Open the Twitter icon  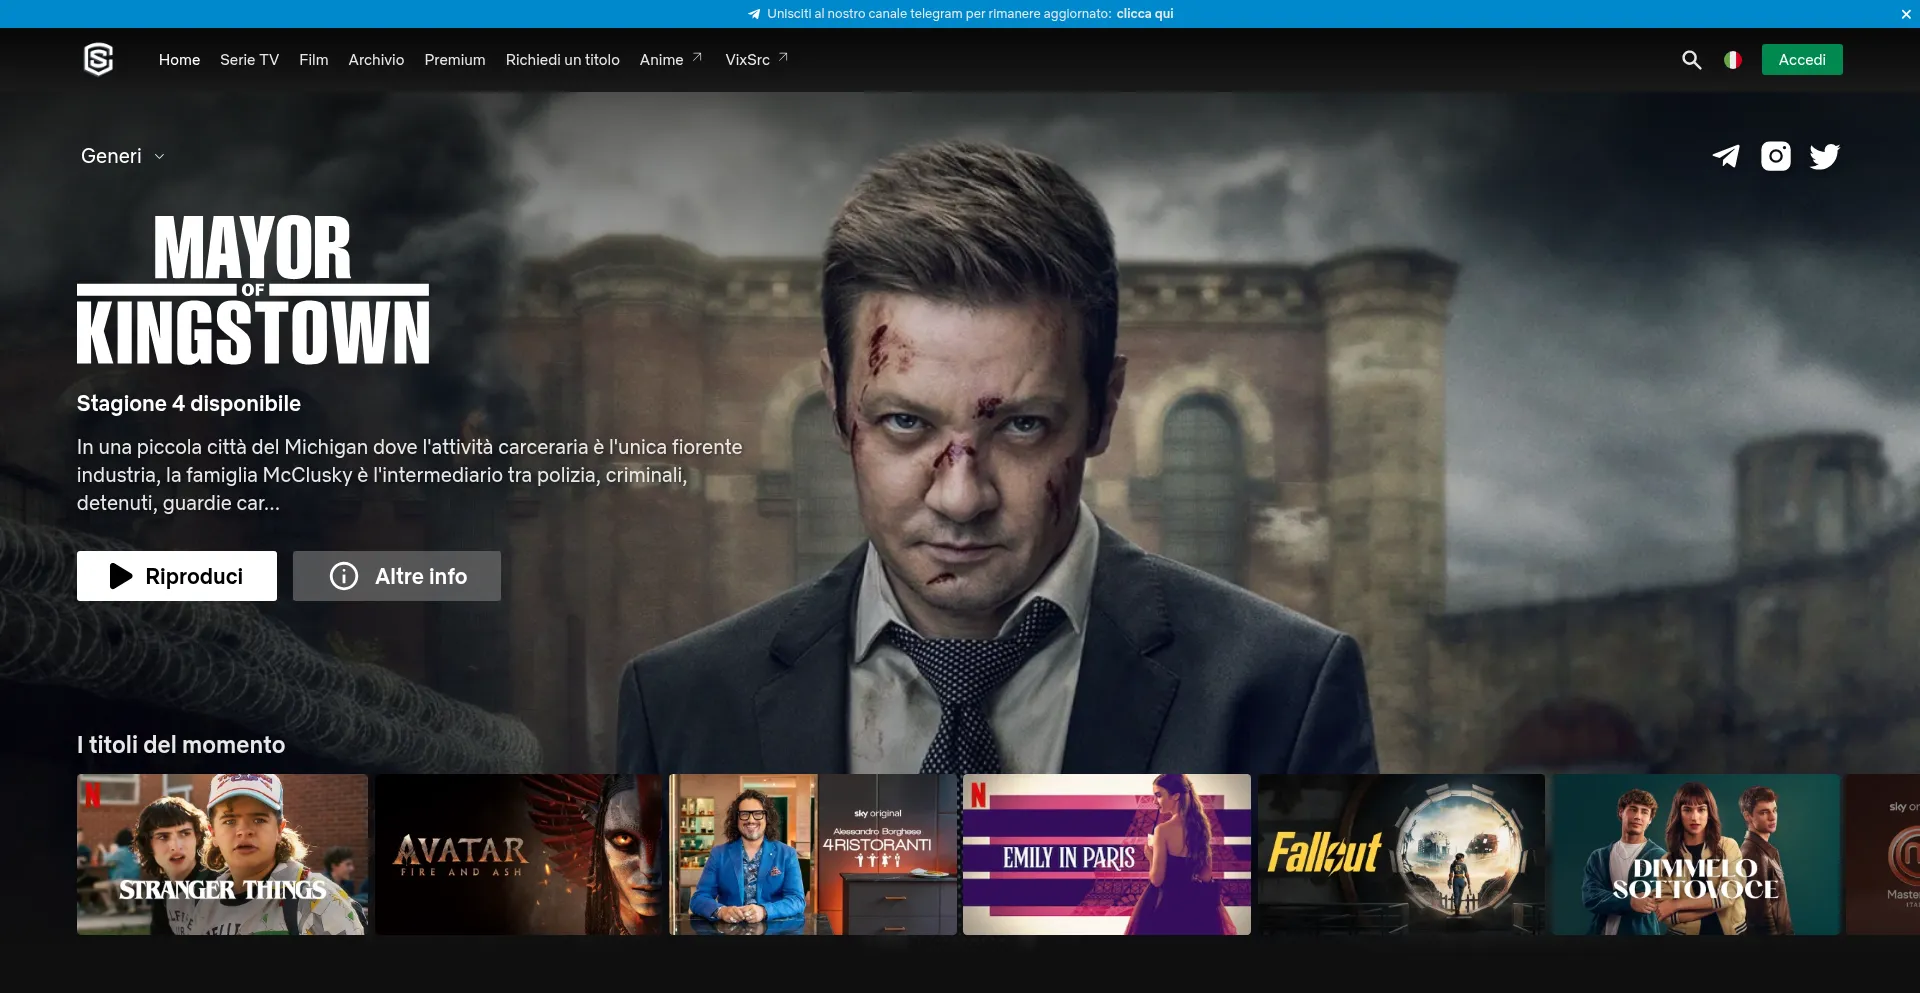click(x=1824, y=156)
